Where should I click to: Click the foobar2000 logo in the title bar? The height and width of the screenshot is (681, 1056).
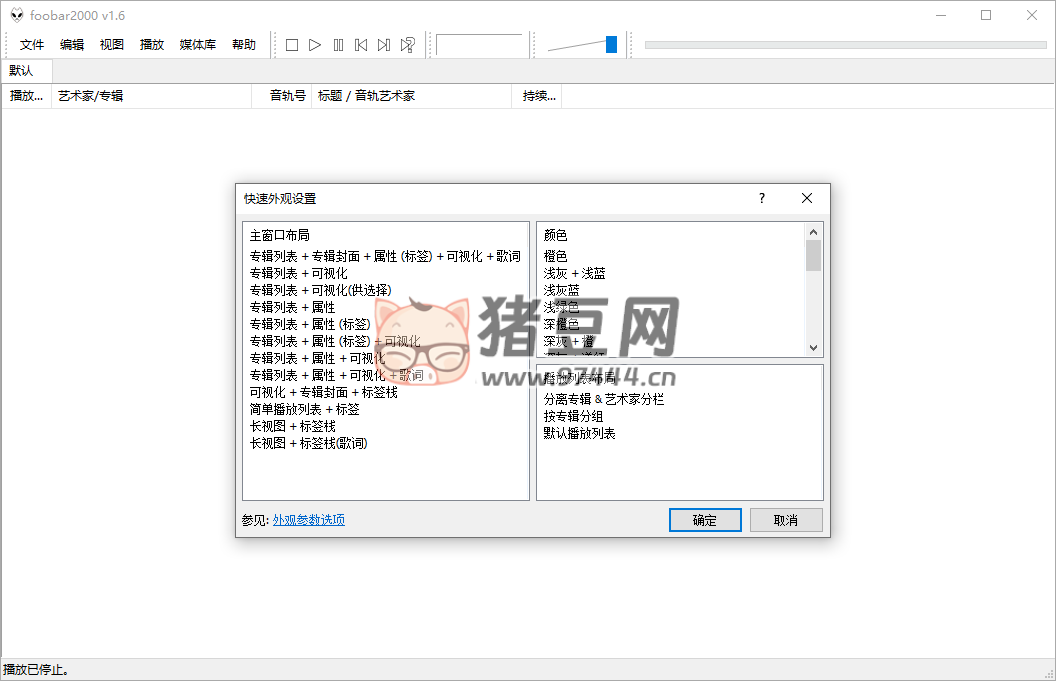[x=17, y=15]
